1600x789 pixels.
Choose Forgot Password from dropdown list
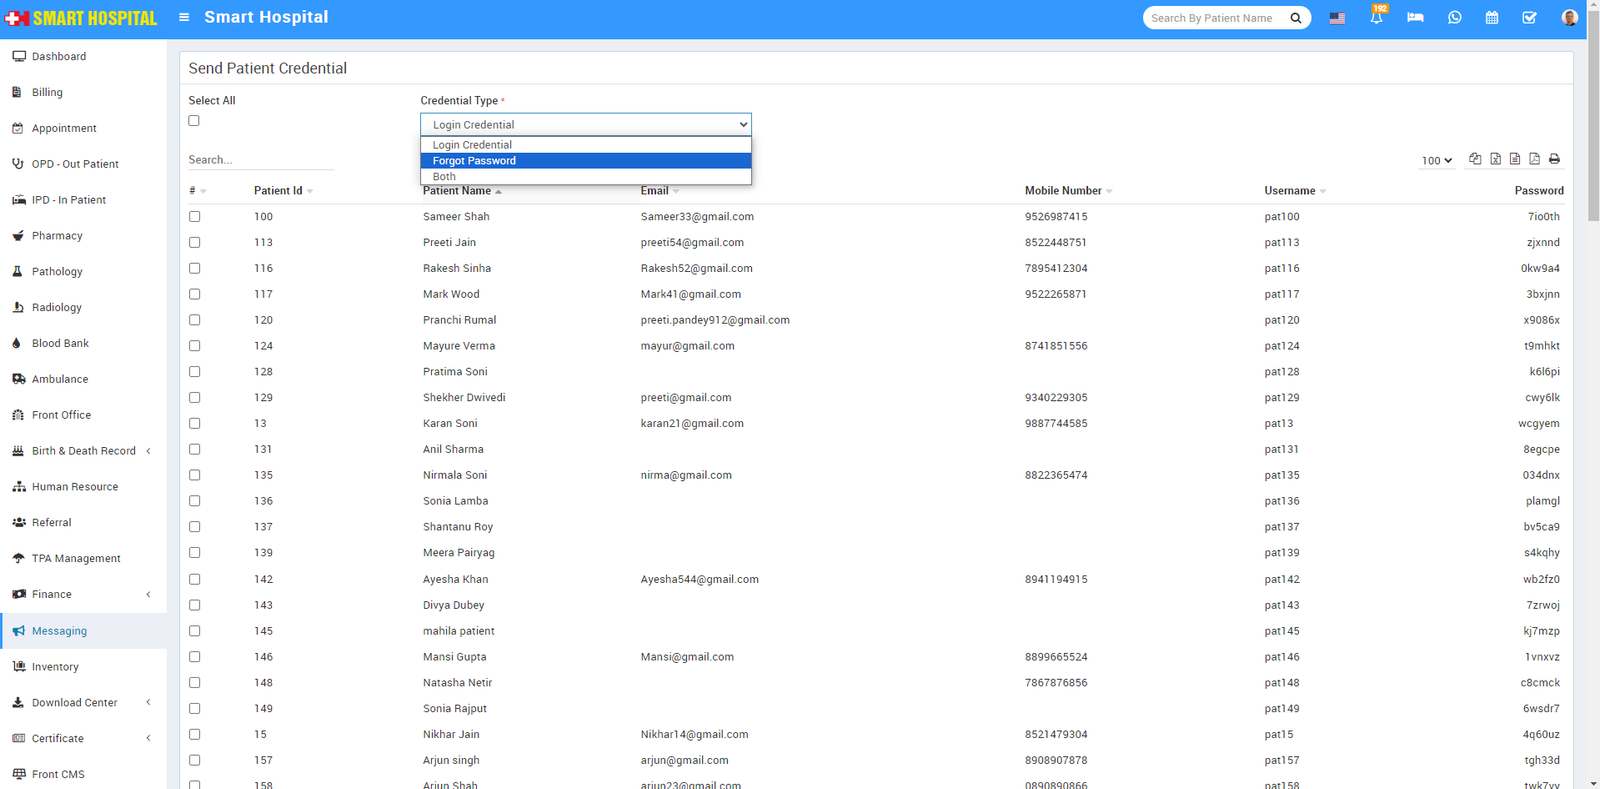tap(585, 161)
